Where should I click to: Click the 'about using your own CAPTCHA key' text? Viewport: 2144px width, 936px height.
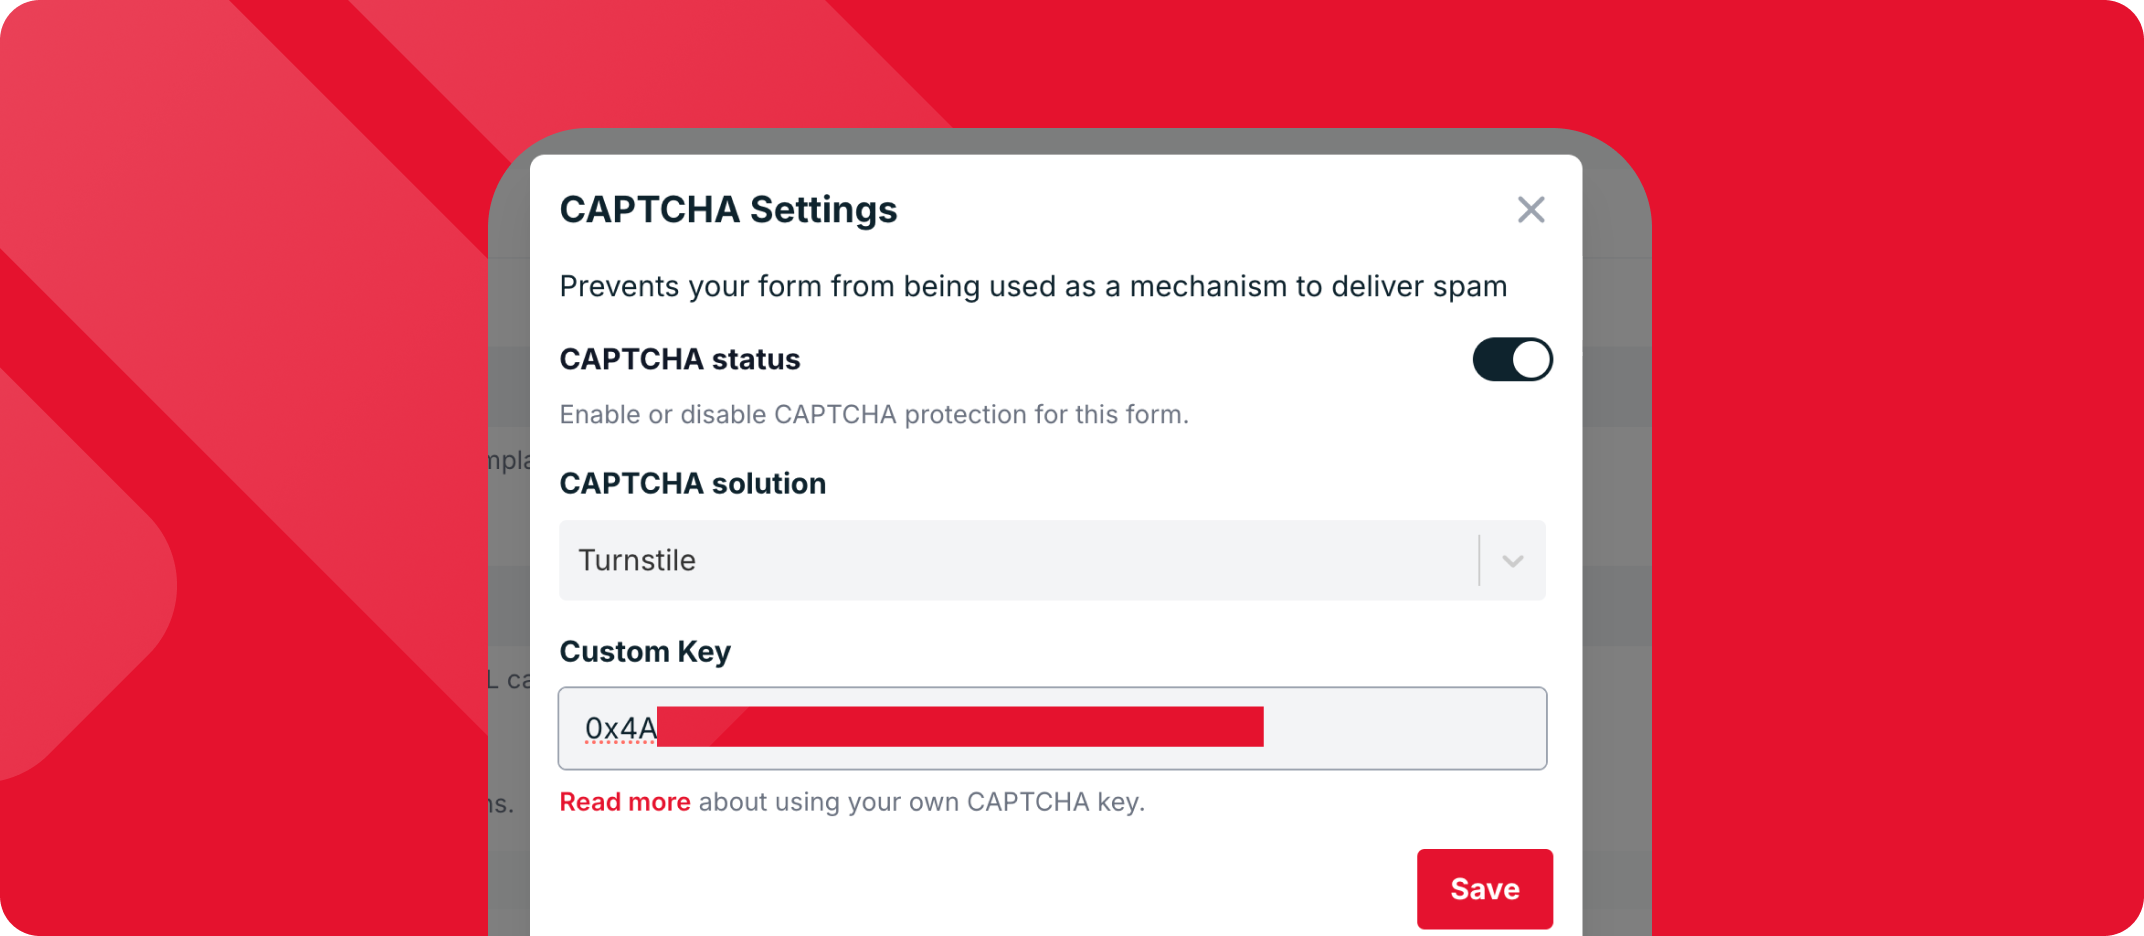pyautogui.click(x=921, y=802)
